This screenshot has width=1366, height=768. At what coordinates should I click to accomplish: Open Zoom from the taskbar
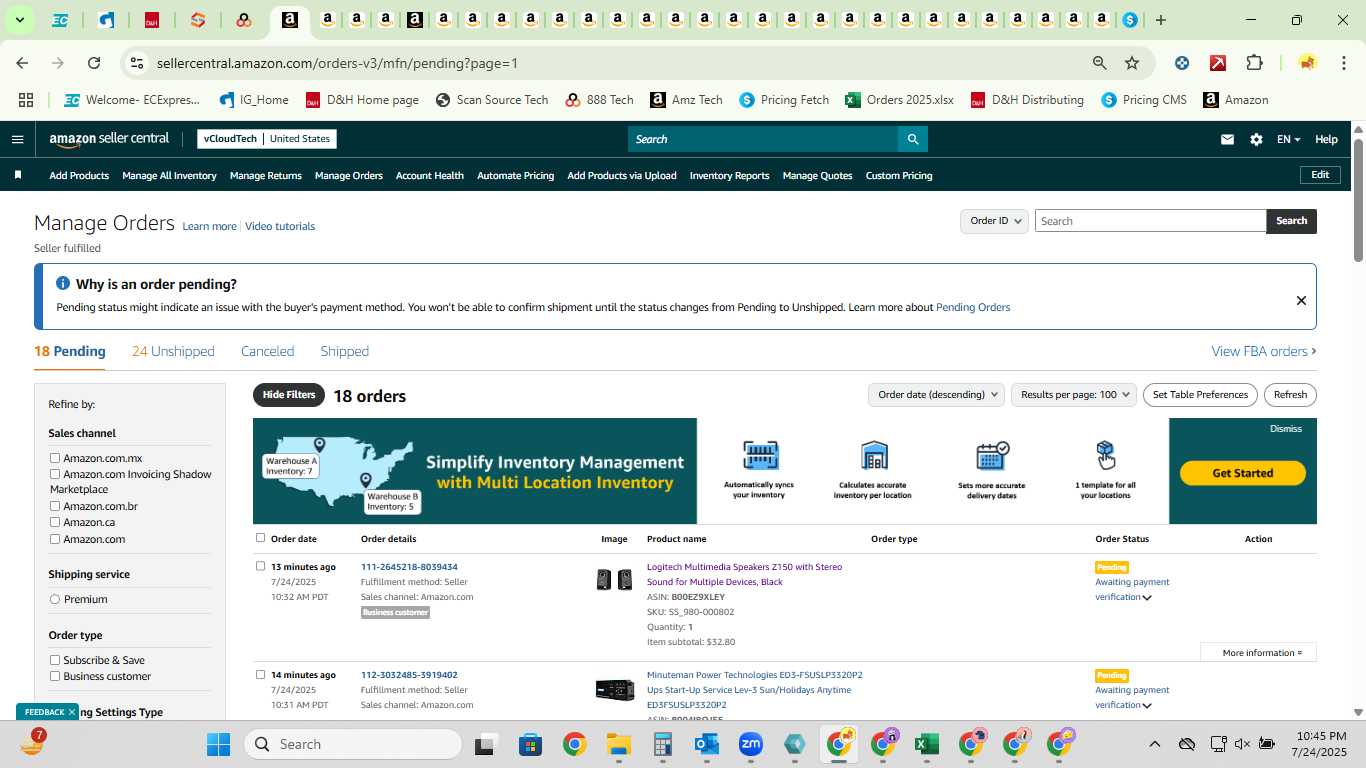pyautogui.click(x=751, y=744)
